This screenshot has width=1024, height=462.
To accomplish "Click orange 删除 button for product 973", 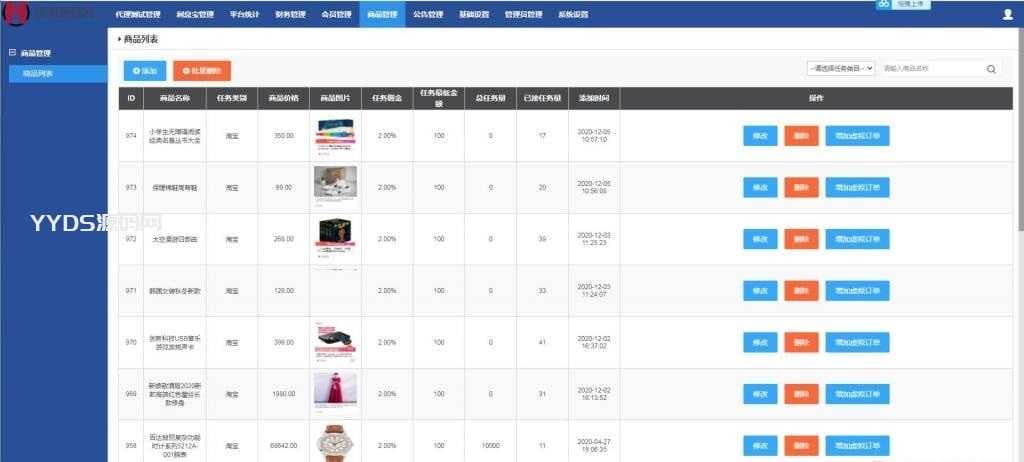I will pyautogui.click(x=801, y=187).
